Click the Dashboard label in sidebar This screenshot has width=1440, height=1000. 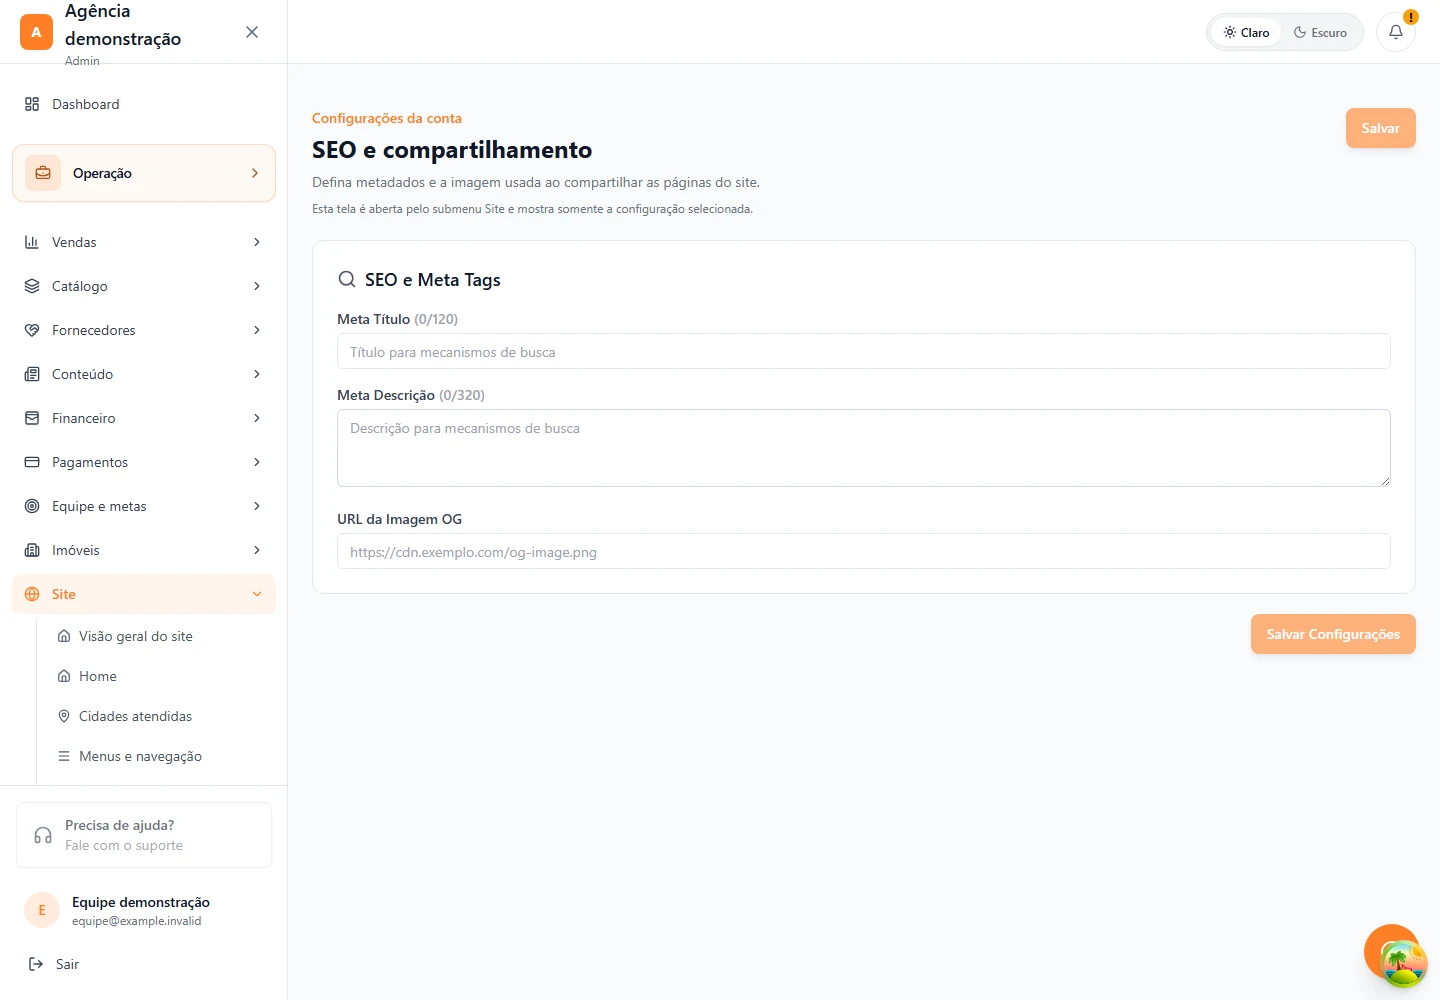coord(86,104)
